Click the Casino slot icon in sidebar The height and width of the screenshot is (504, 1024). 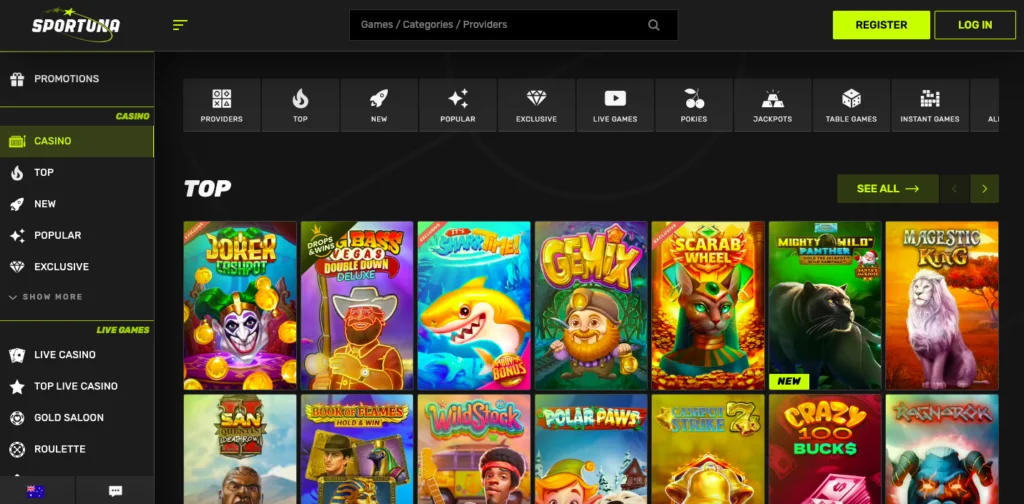click(17, 141)
